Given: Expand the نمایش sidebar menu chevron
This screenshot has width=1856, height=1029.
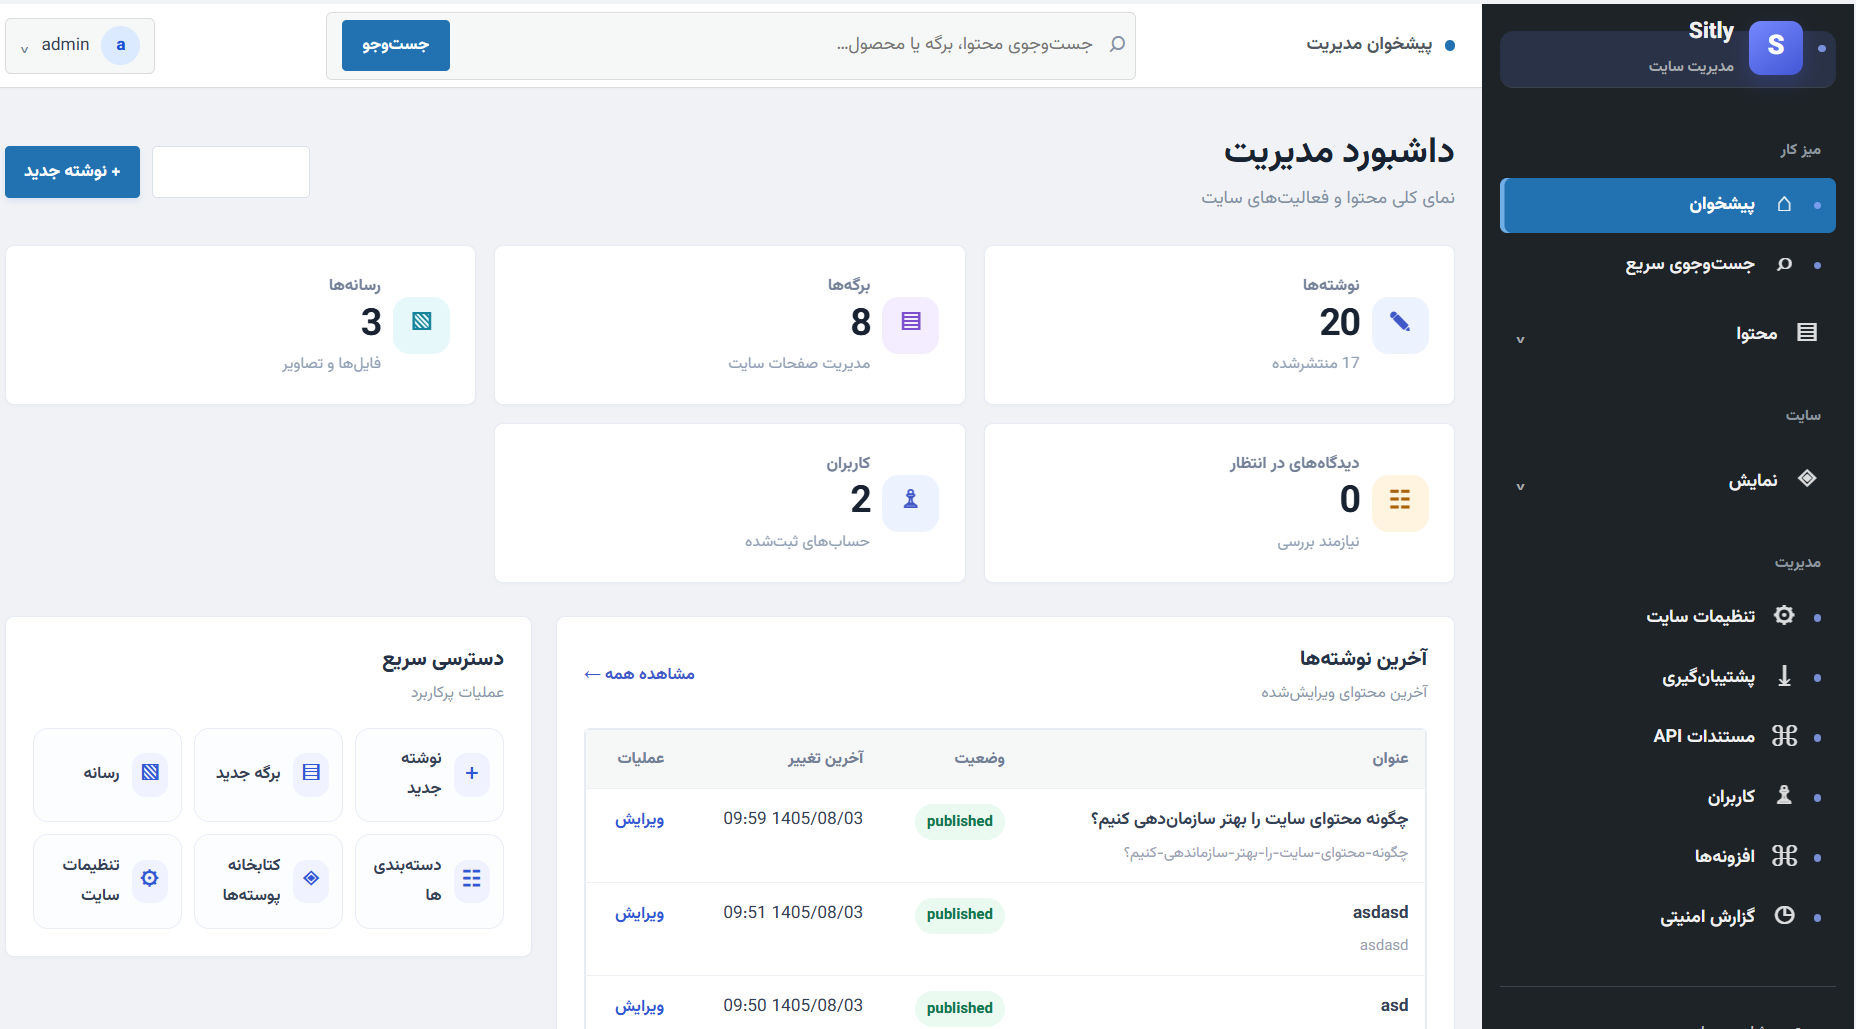Looking at the screenshot, I should coord(1520,487).
